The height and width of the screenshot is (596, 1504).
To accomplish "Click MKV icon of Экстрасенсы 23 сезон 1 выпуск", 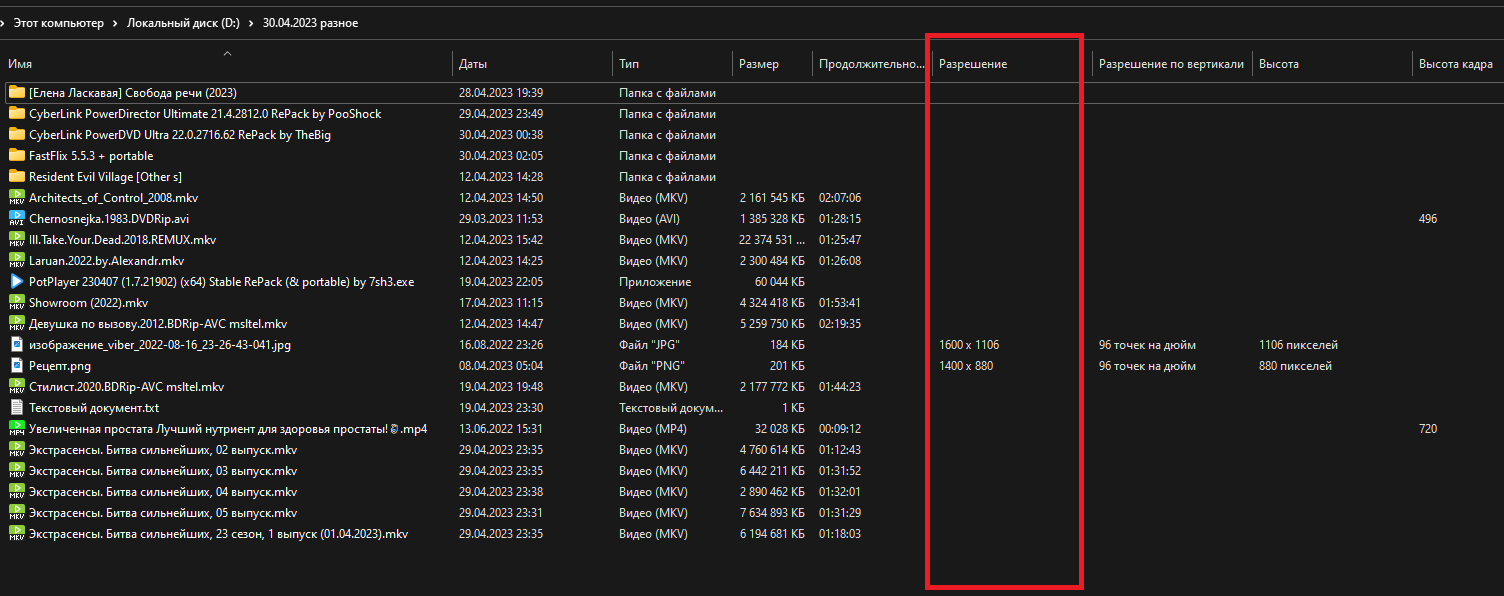I will click(16, 533).
